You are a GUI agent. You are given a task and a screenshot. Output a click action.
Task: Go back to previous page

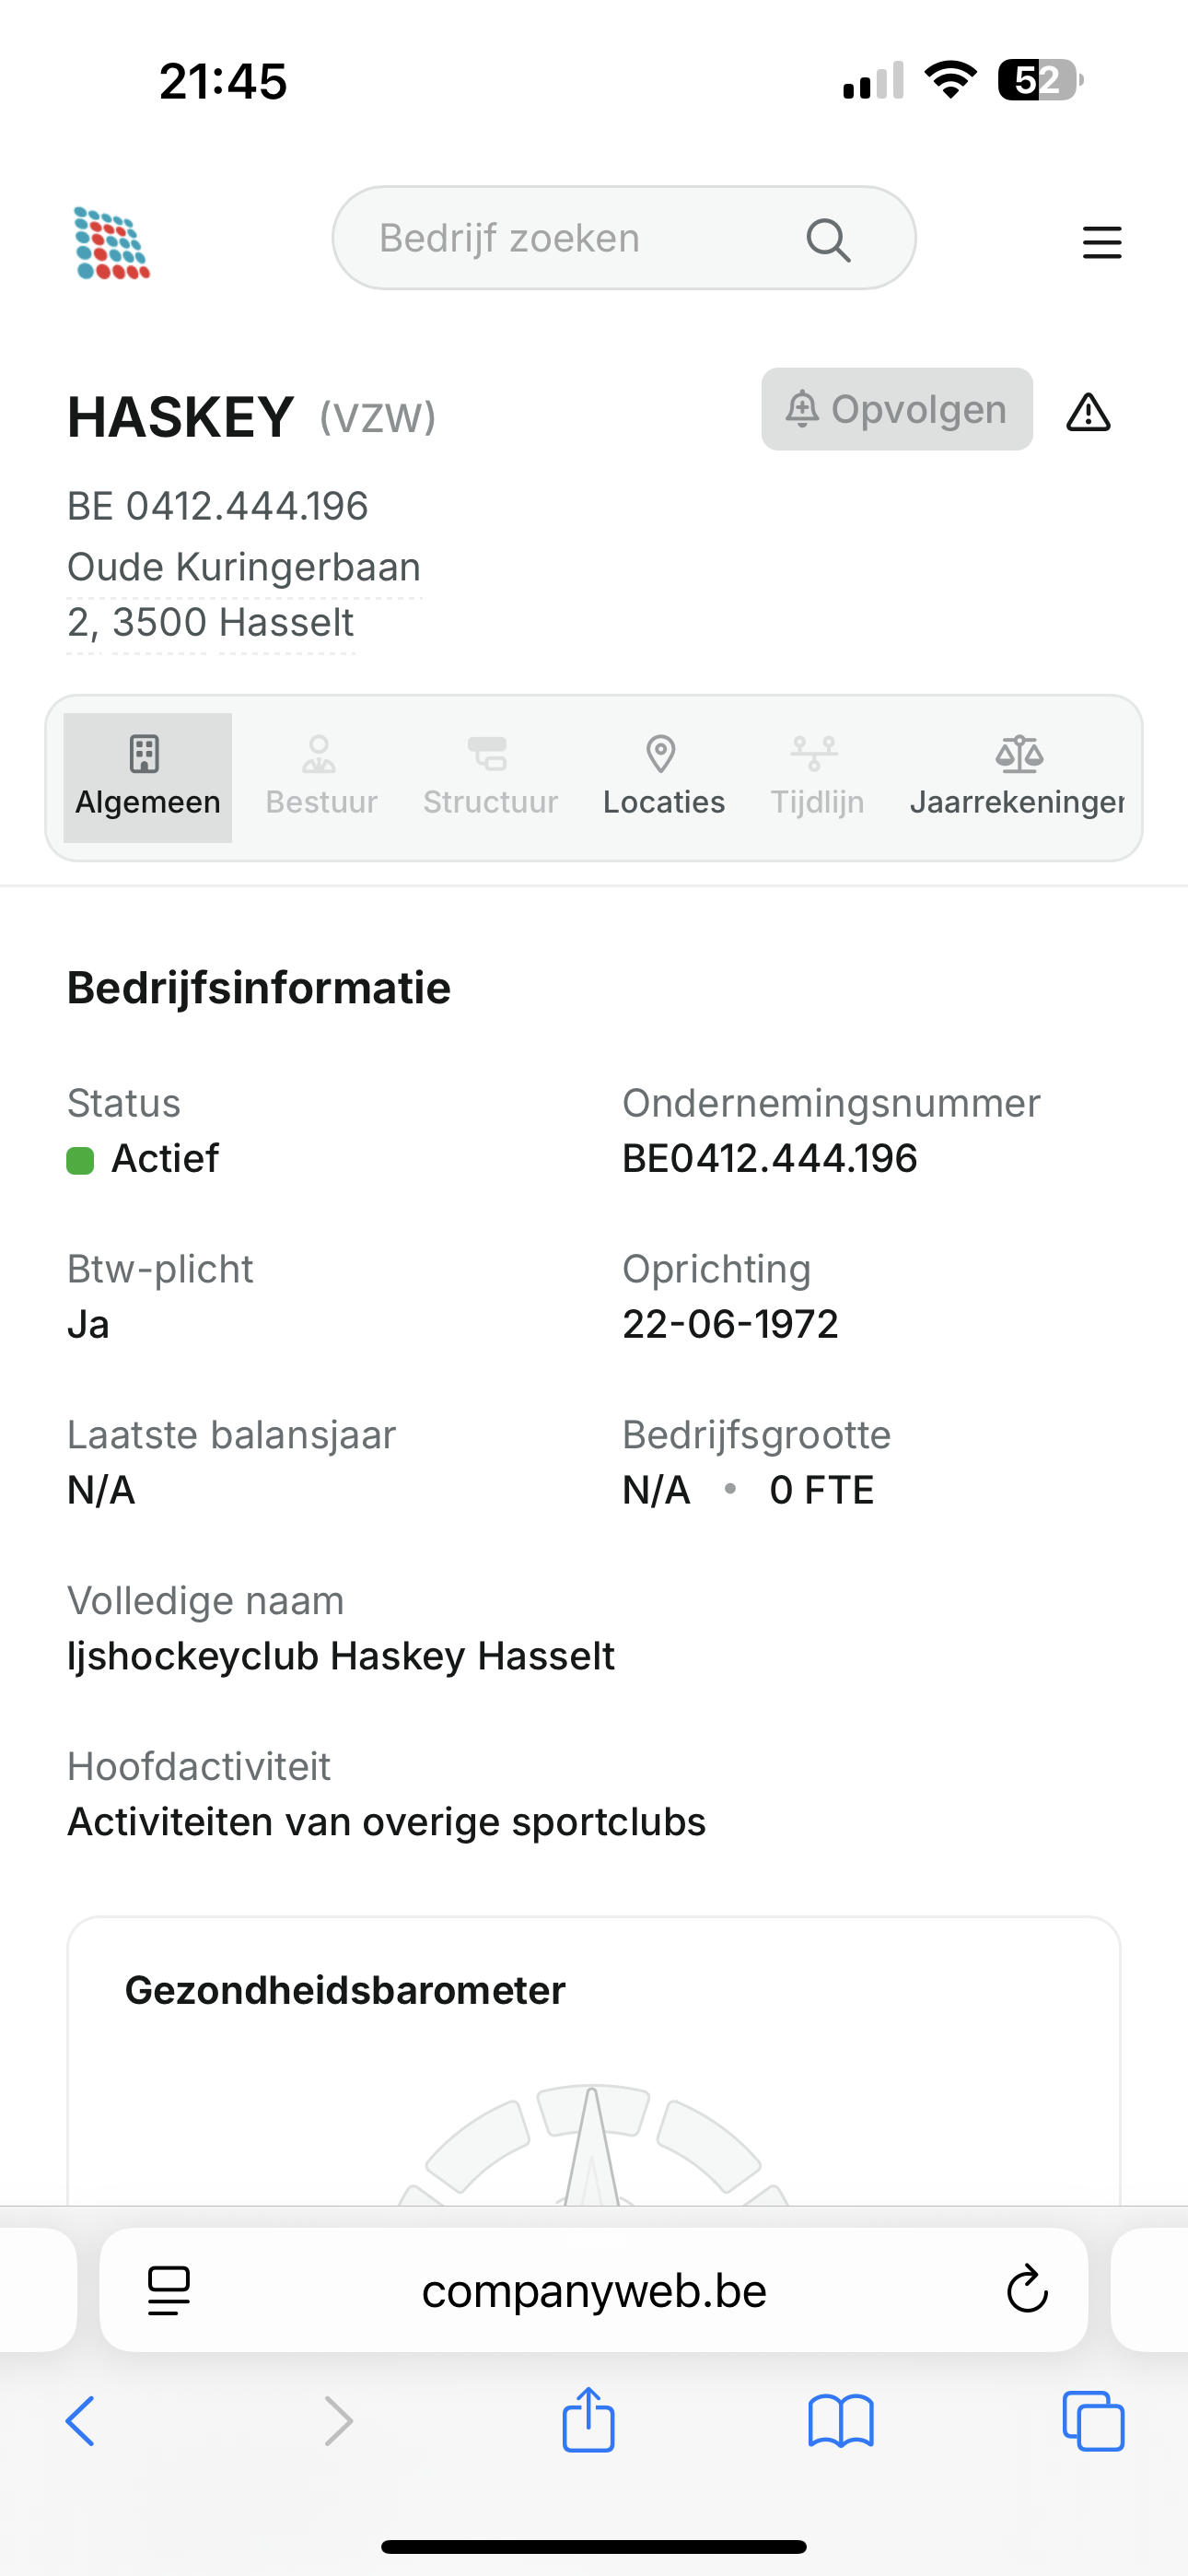[x=81, y=2420]
